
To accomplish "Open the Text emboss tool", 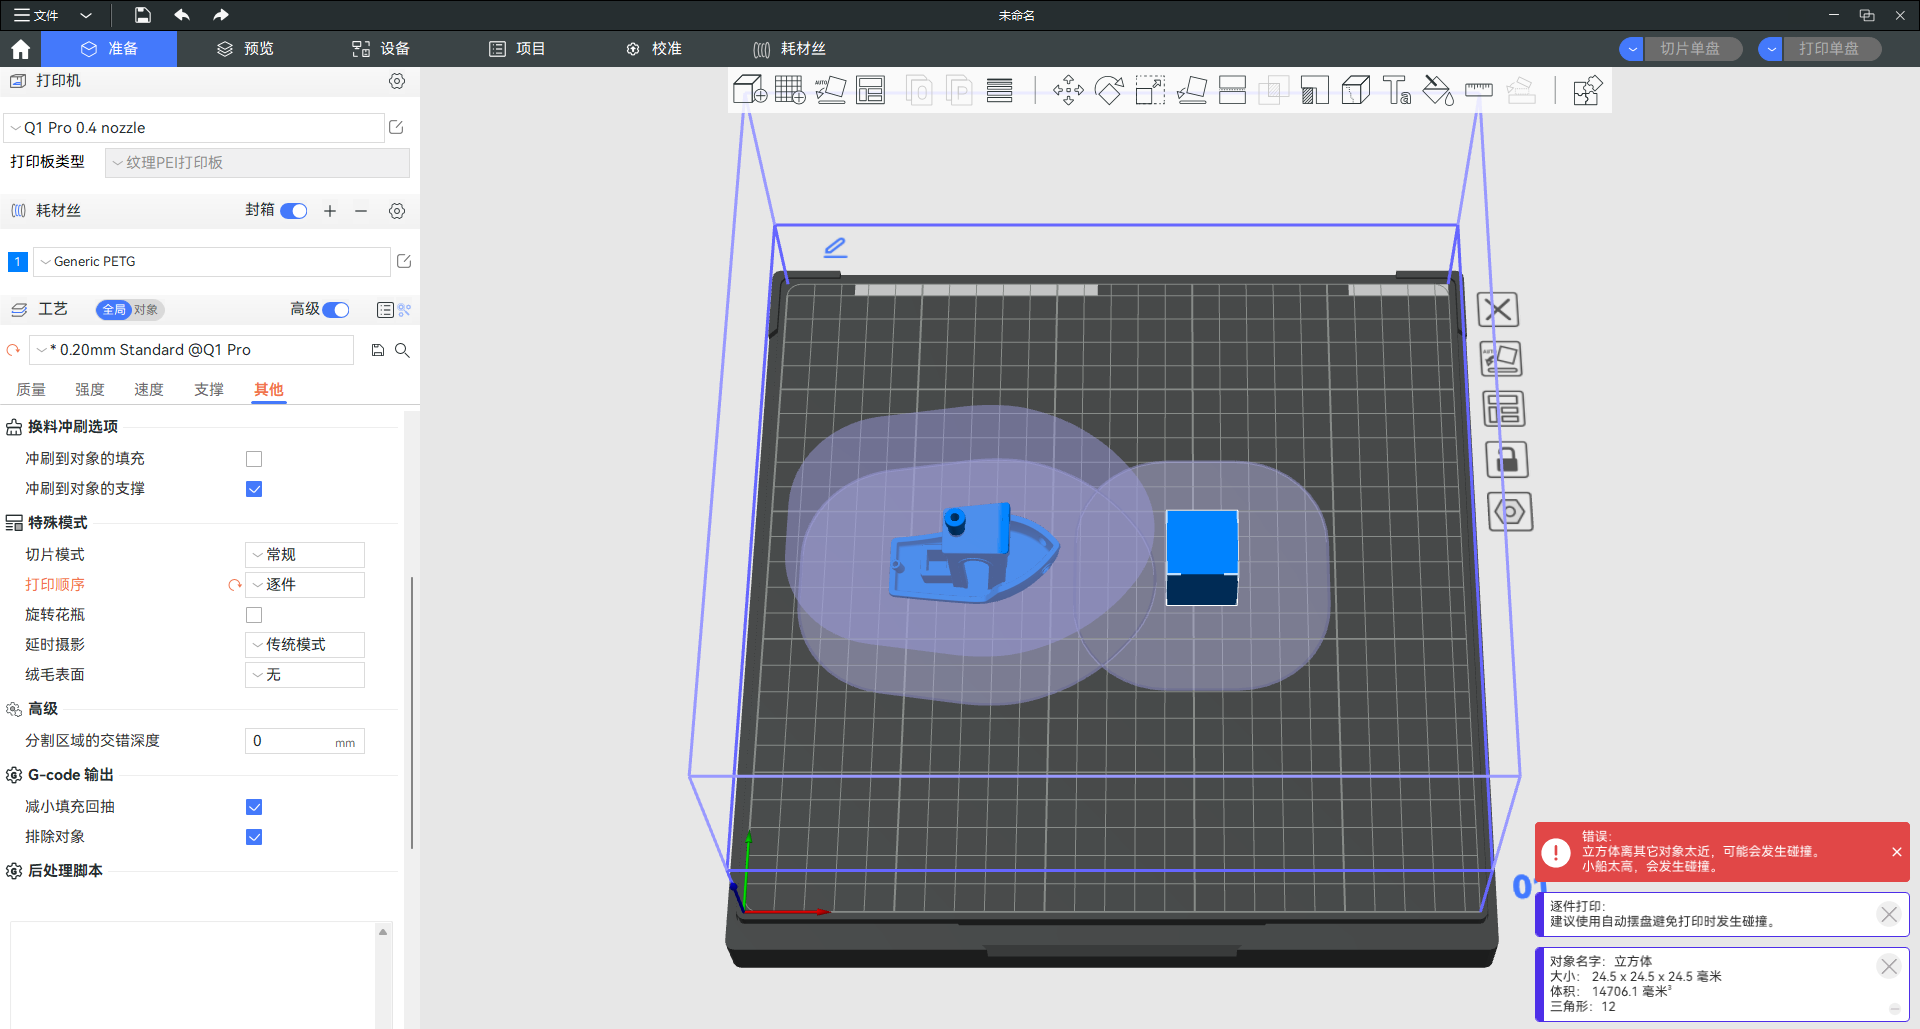I will click(x=1396, y=91).
